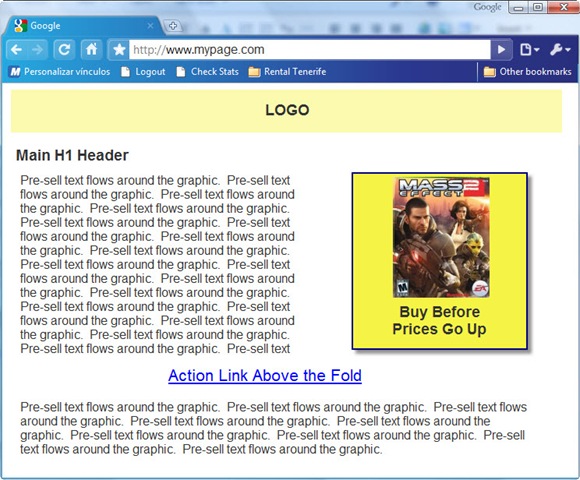Follow the Action Link Above the Fold
The width and height of the screenshot is (580, 480).
click(265, 376)
